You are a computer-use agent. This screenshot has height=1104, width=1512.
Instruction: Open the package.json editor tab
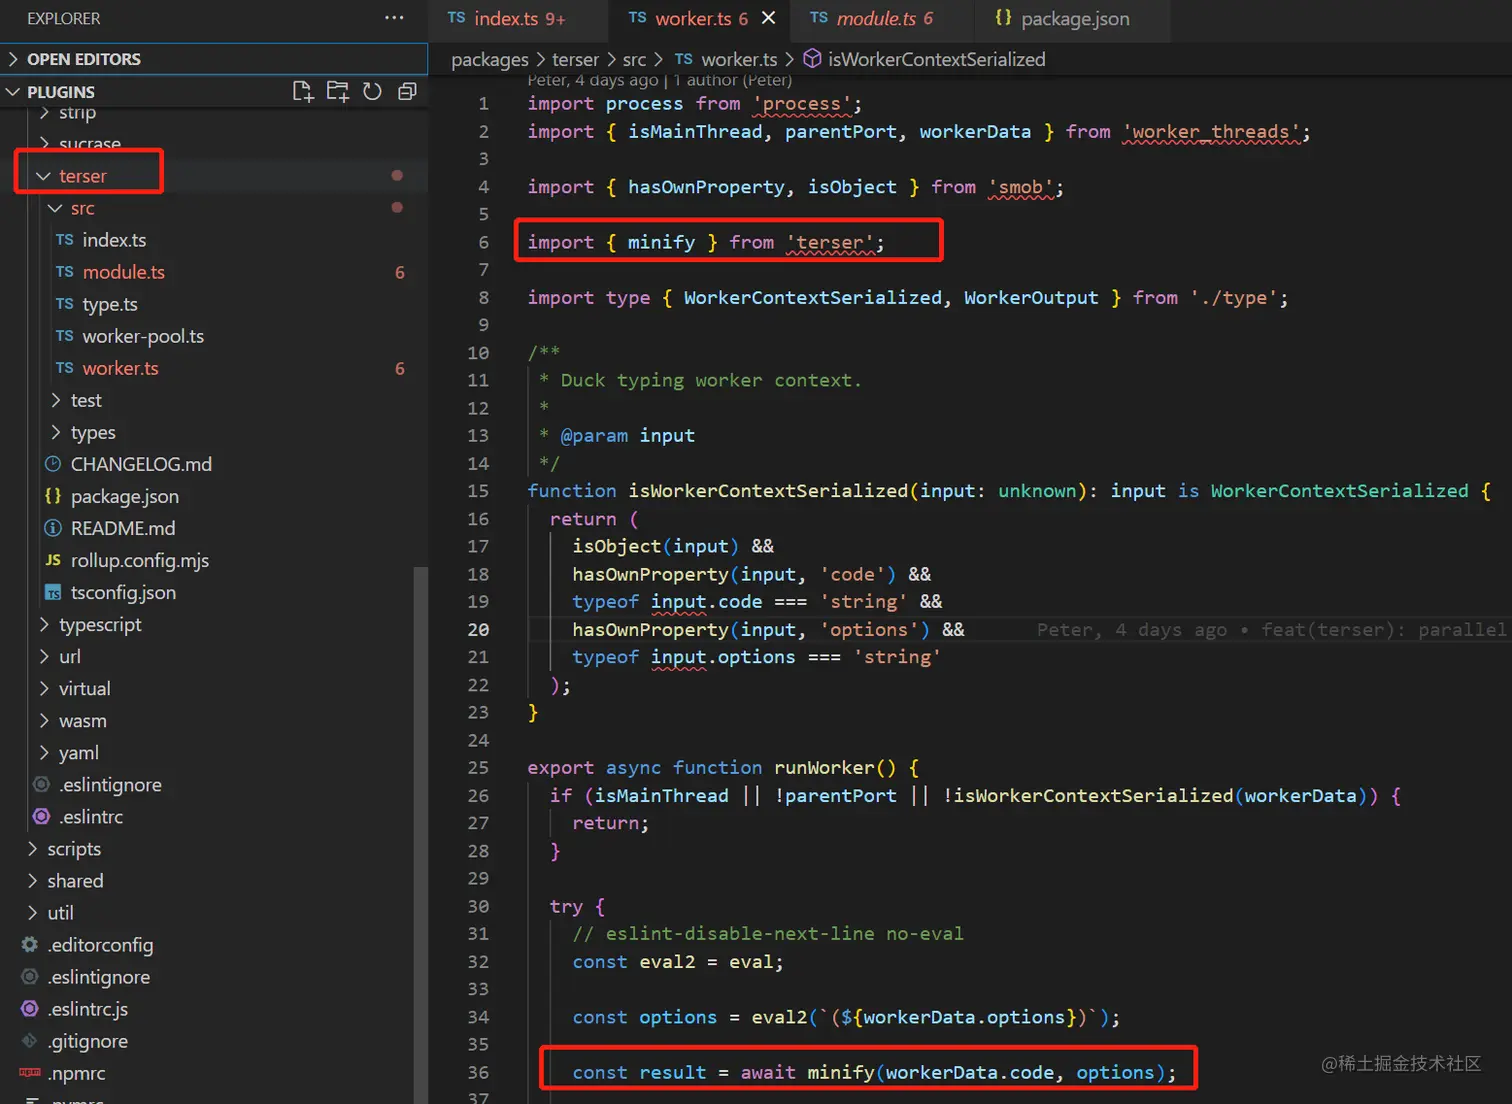point(1074,19)
